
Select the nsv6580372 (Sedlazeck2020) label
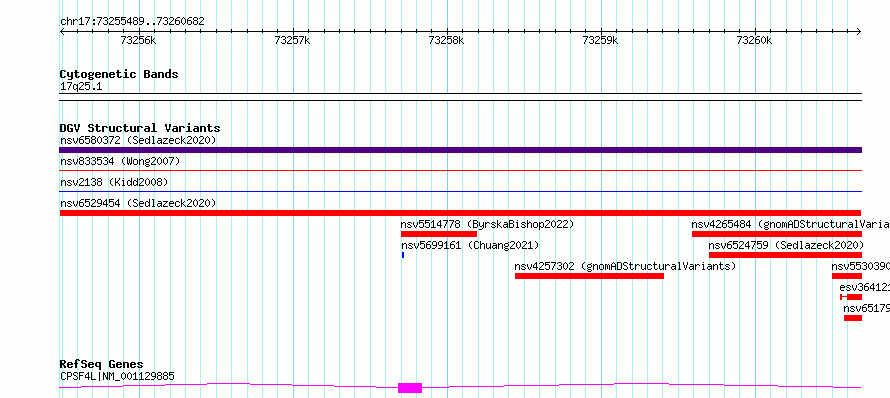(x=138, y=140)
